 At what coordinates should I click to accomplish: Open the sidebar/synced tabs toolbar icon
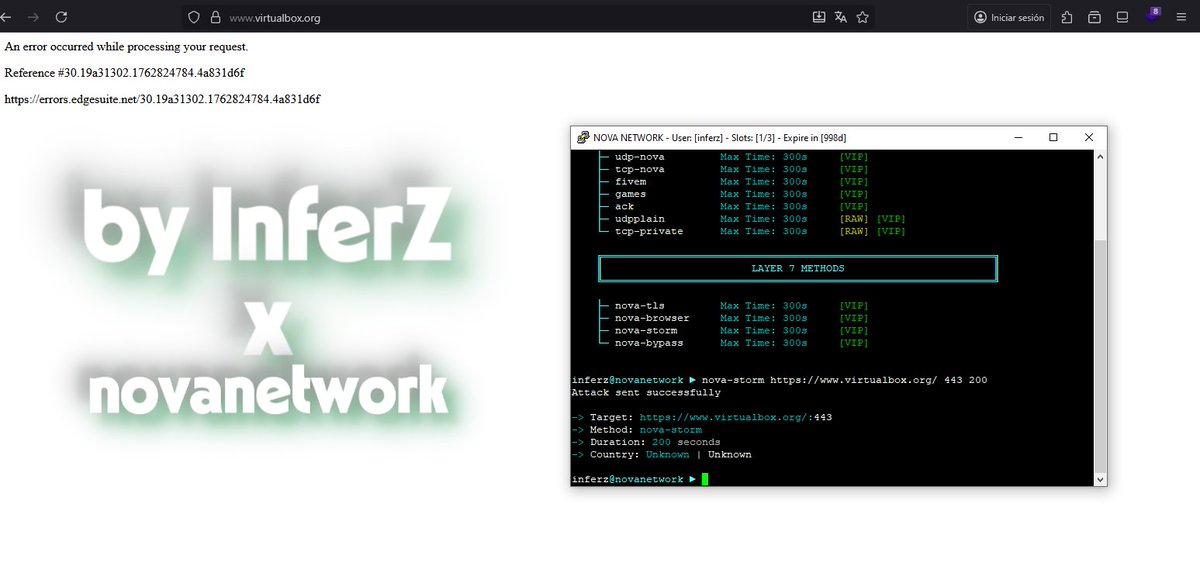pyautogui.click(x=1123, y=17)
